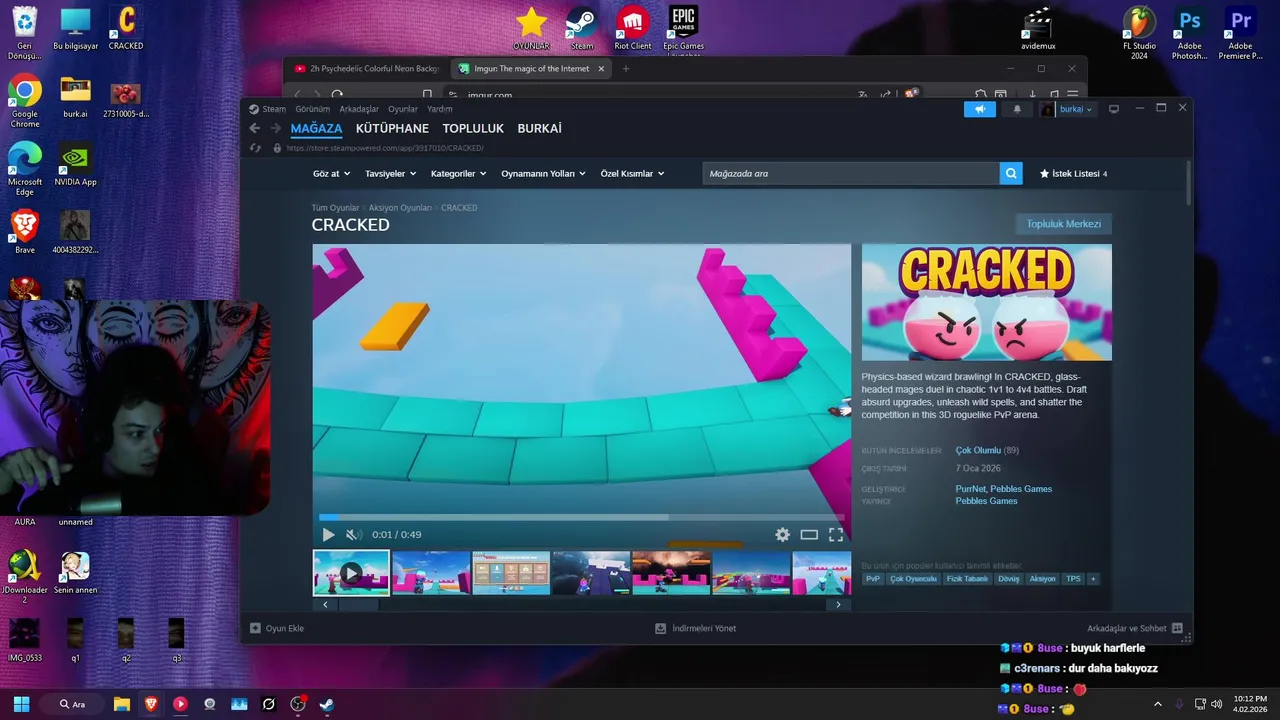The image size is (1280, 720).
Task: Click the Topluluk Merkezi button
Action: point(1063,224)
